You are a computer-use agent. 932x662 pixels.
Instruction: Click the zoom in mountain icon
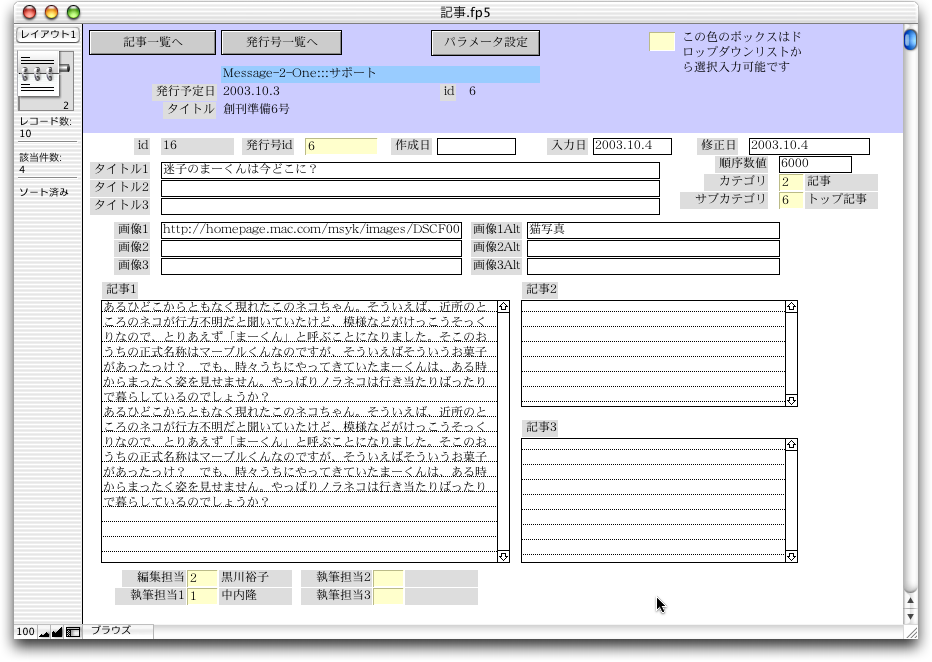coord(57,632)
